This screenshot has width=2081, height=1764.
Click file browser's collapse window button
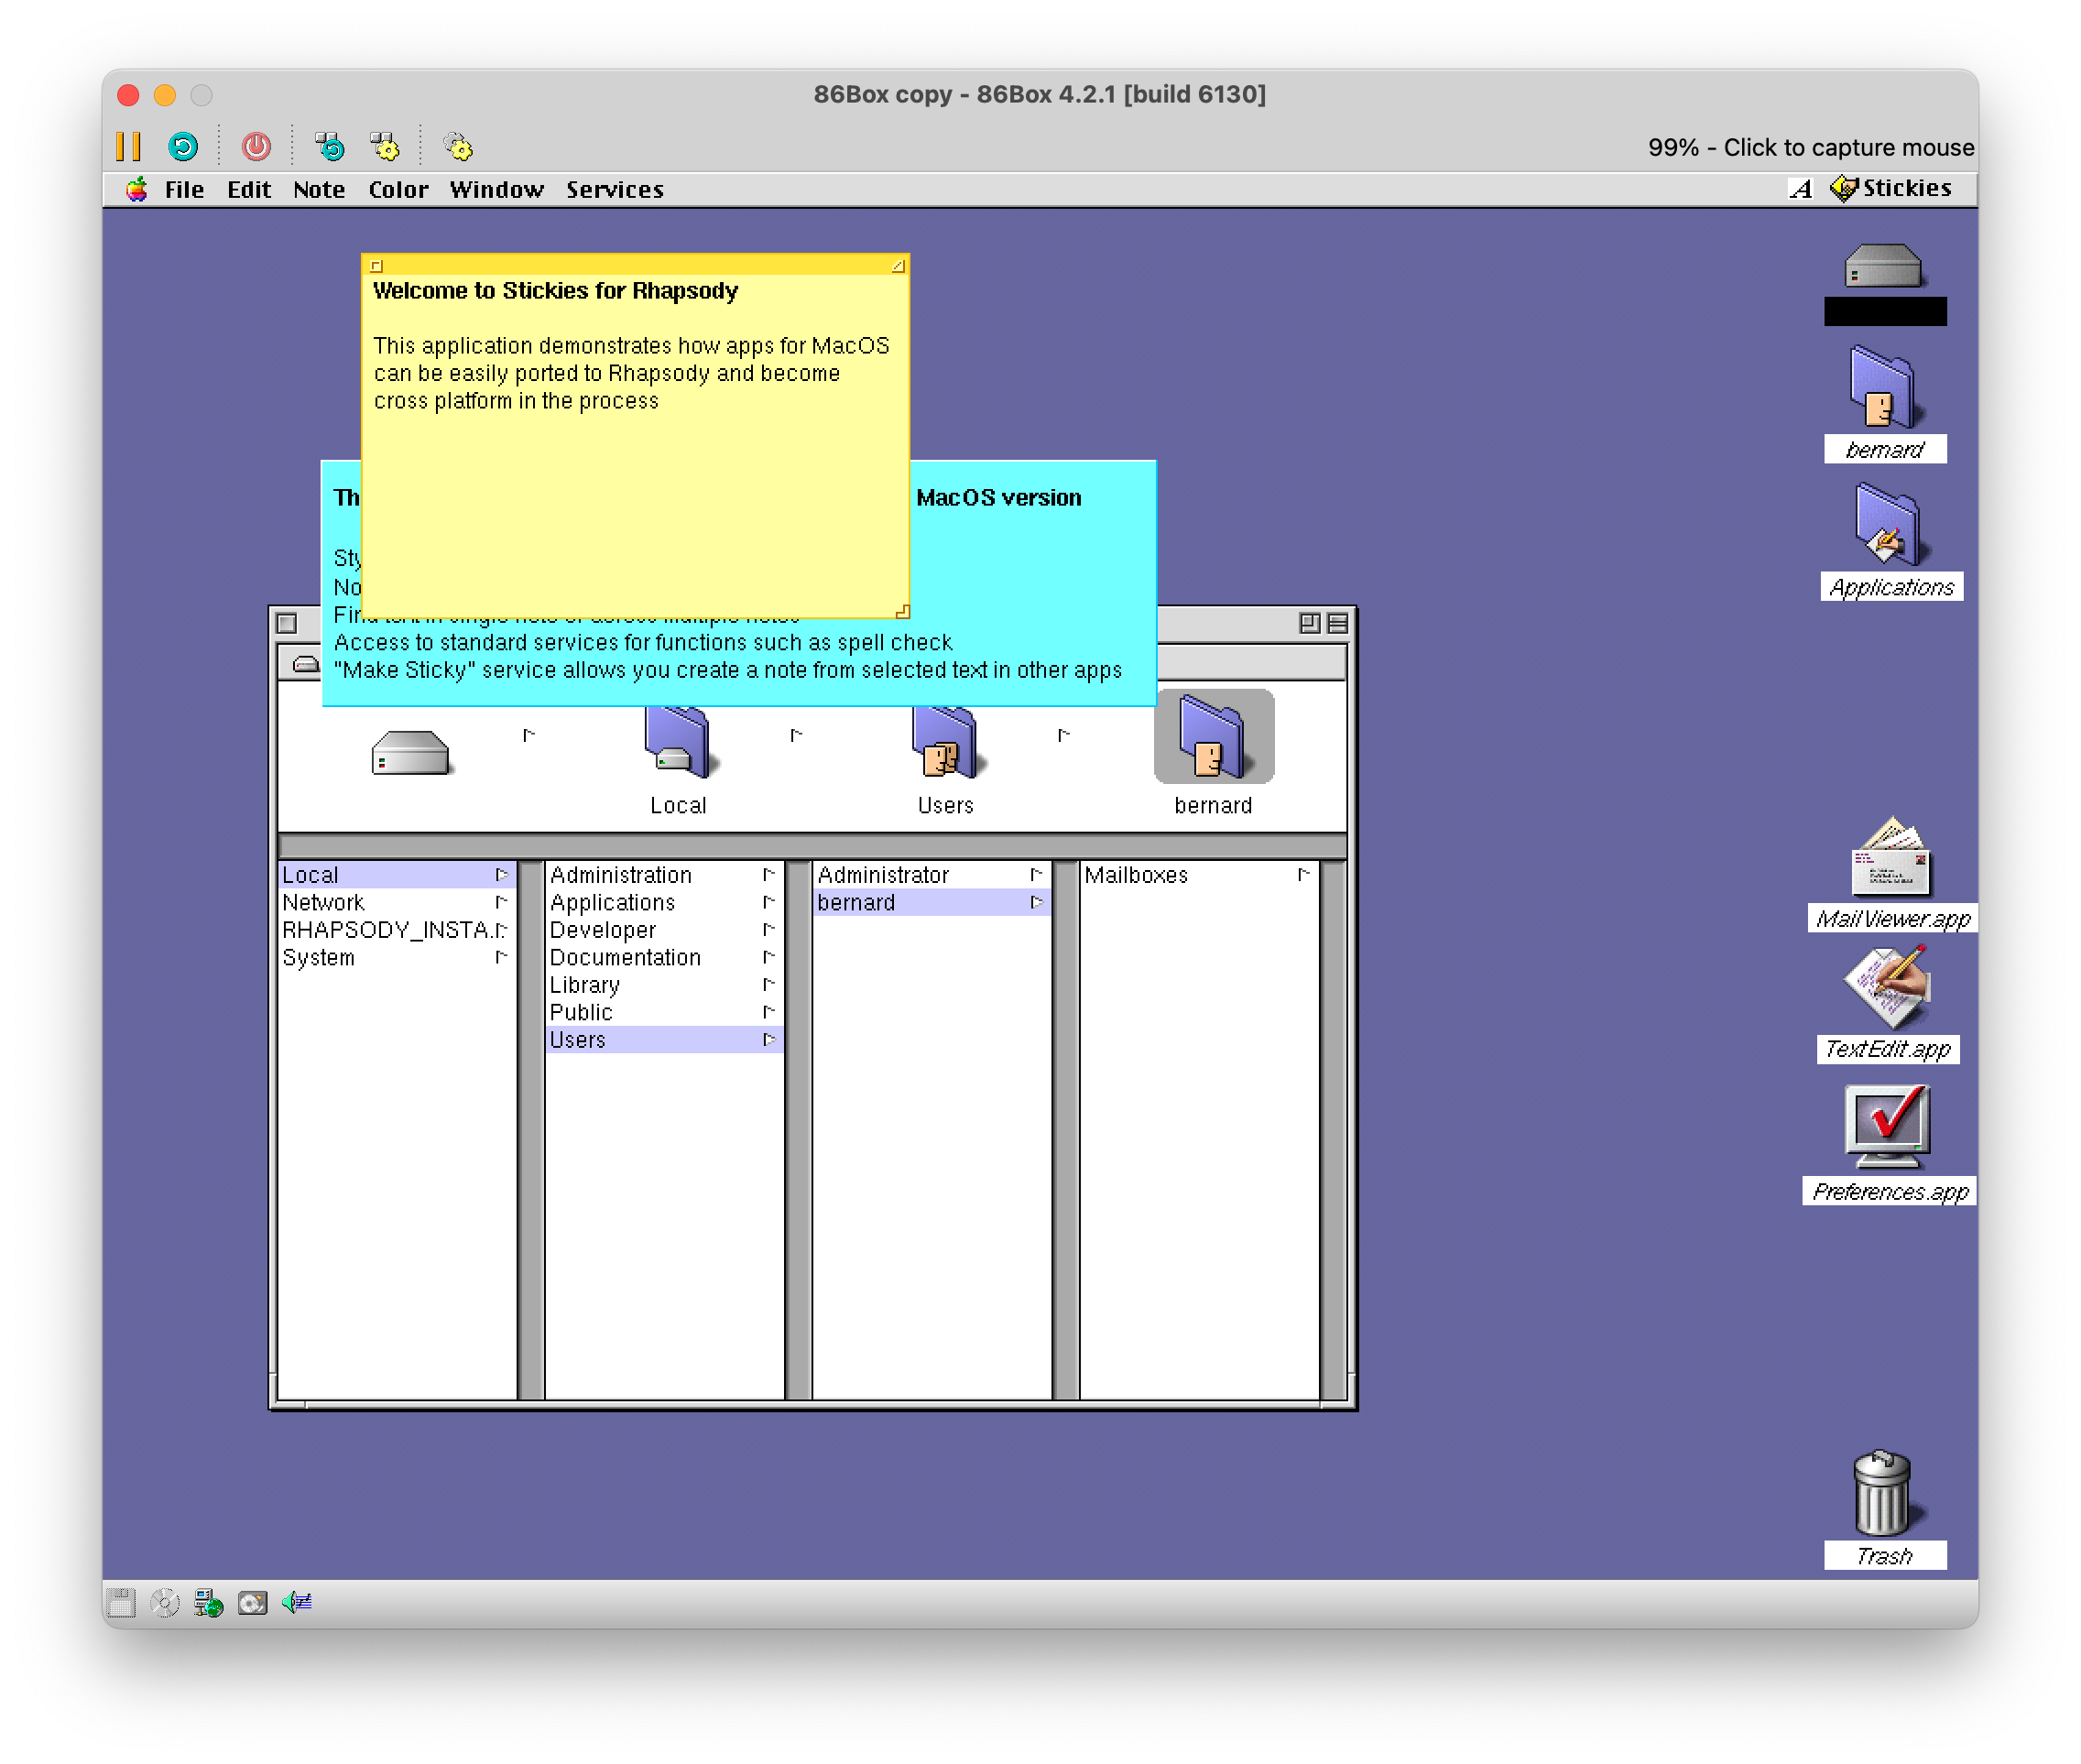[1338, 624]
